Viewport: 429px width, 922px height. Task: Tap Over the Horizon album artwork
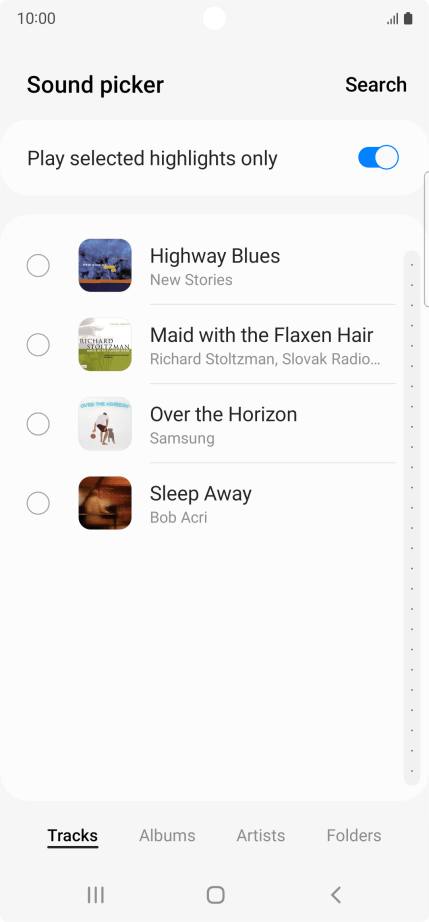[105, 424]
